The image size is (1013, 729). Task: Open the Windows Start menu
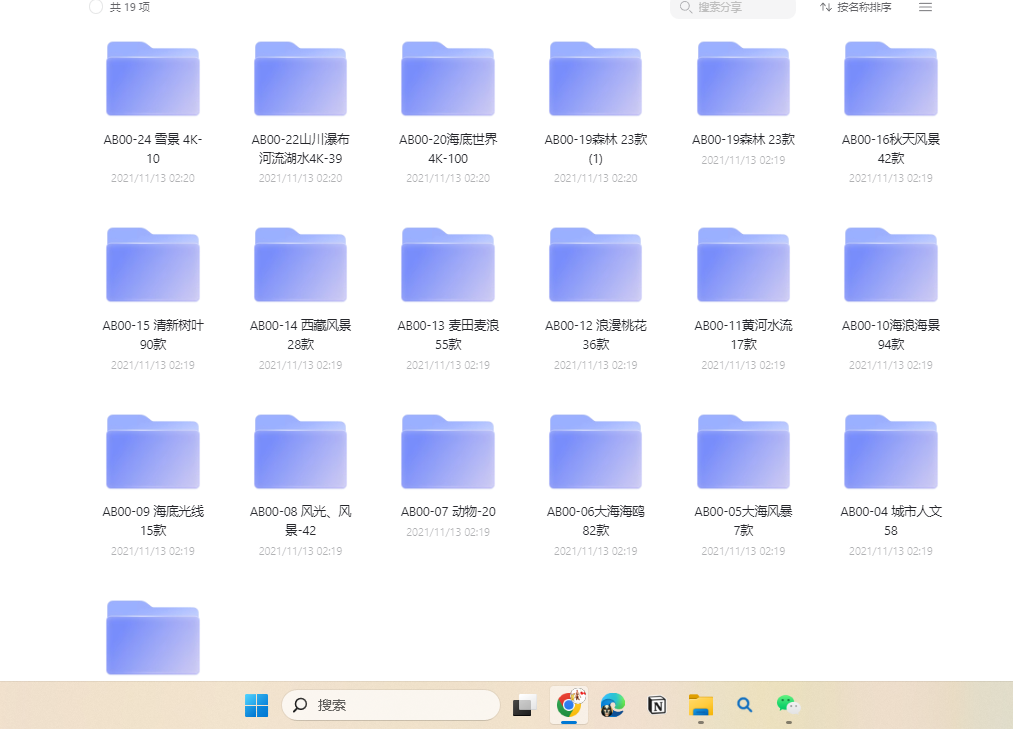(x=257, y=705)
